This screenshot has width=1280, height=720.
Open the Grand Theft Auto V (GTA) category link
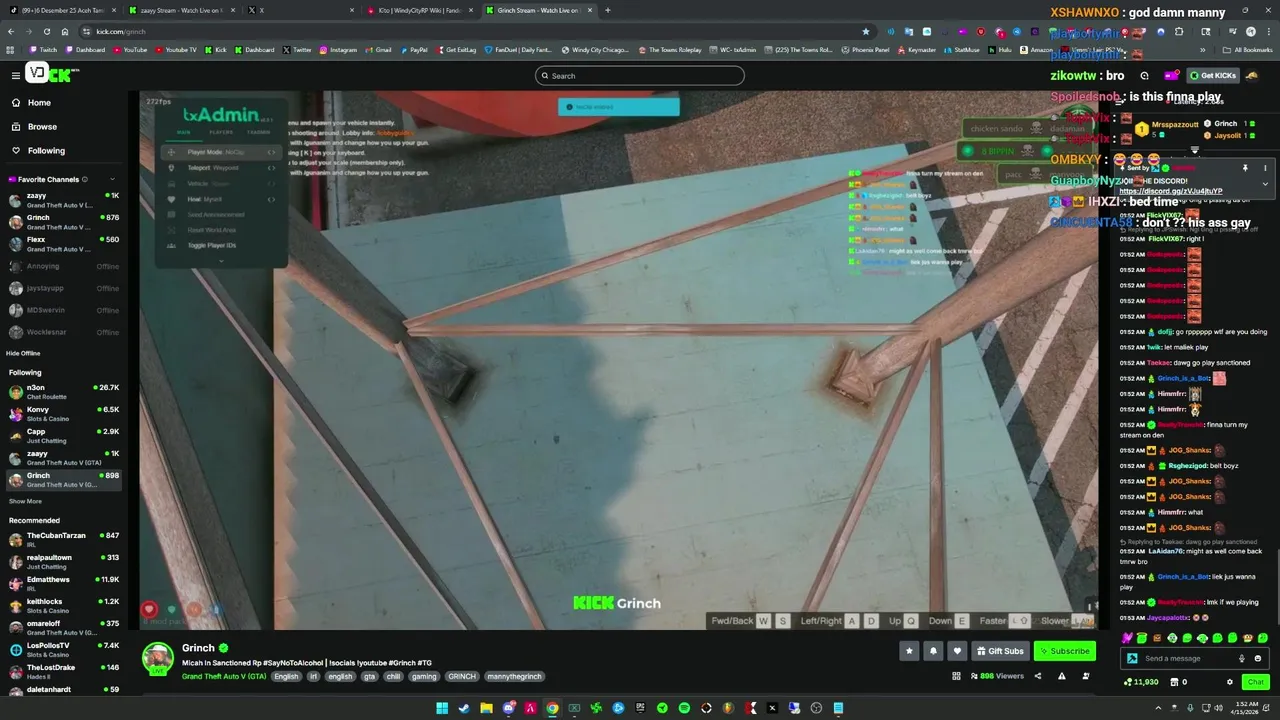224,677
